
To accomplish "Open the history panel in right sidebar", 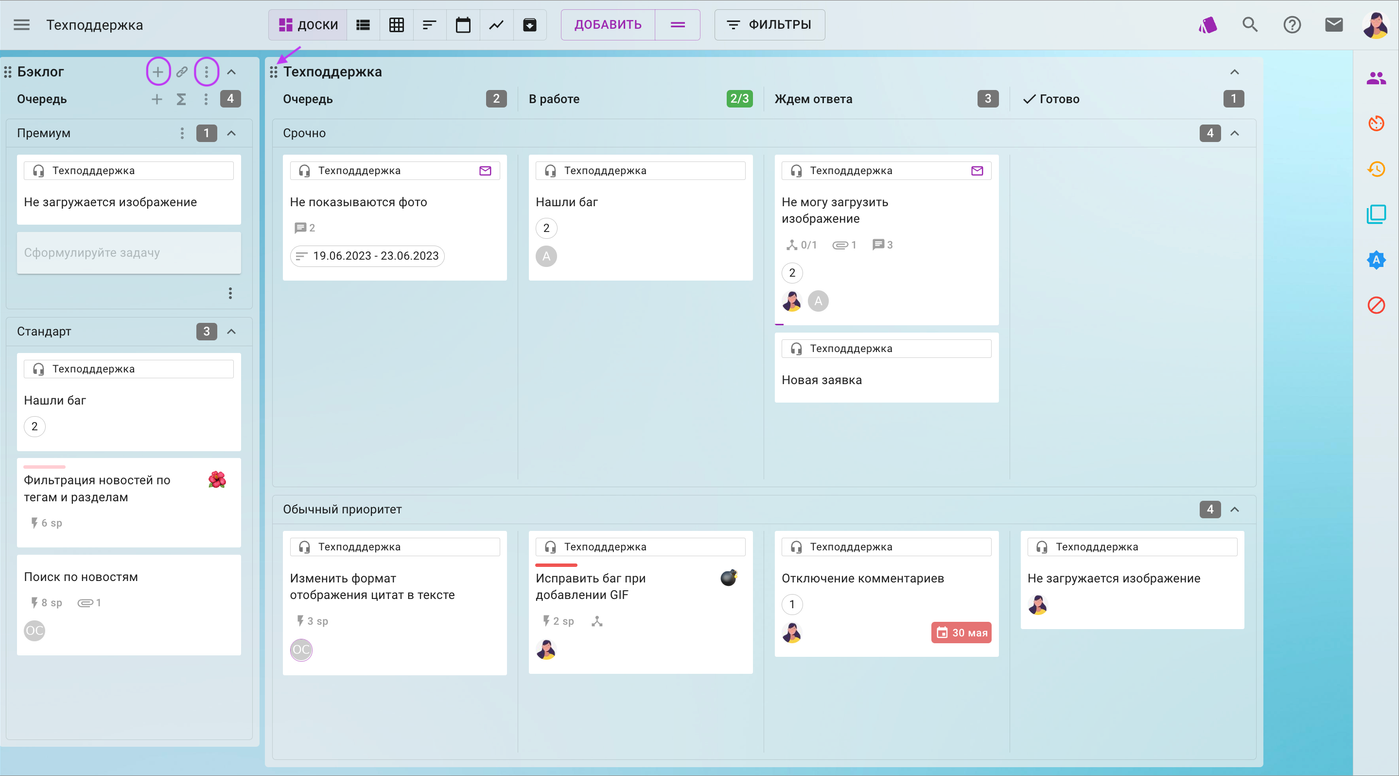I will [x=1376, y=170].
